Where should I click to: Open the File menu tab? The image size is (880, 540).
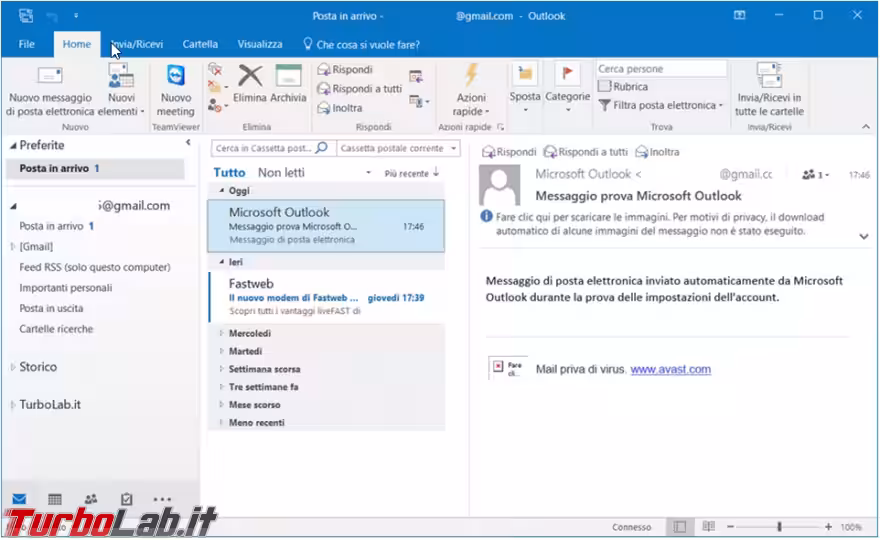(27, 44)
